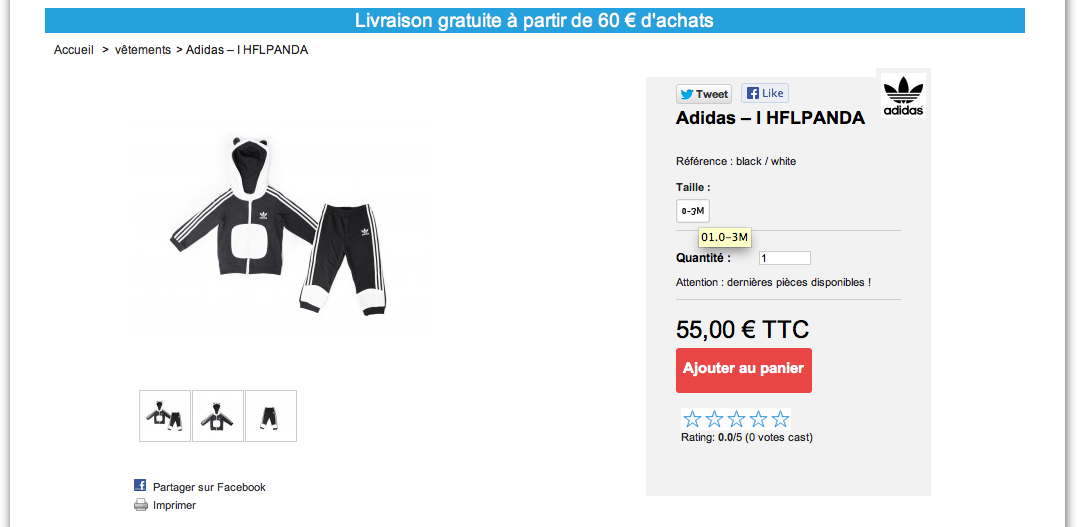Click the Quantité input field

(x=784, y=258)
